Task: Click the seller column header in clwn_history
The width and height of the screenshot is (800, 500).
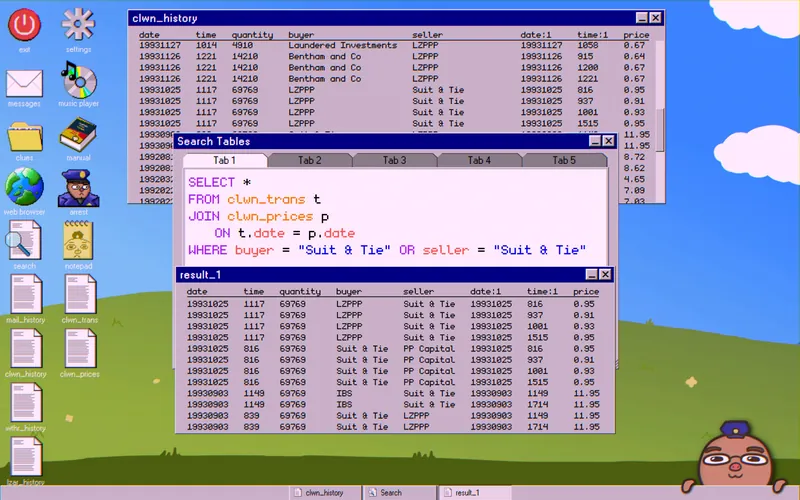Action: coord(427,35)
